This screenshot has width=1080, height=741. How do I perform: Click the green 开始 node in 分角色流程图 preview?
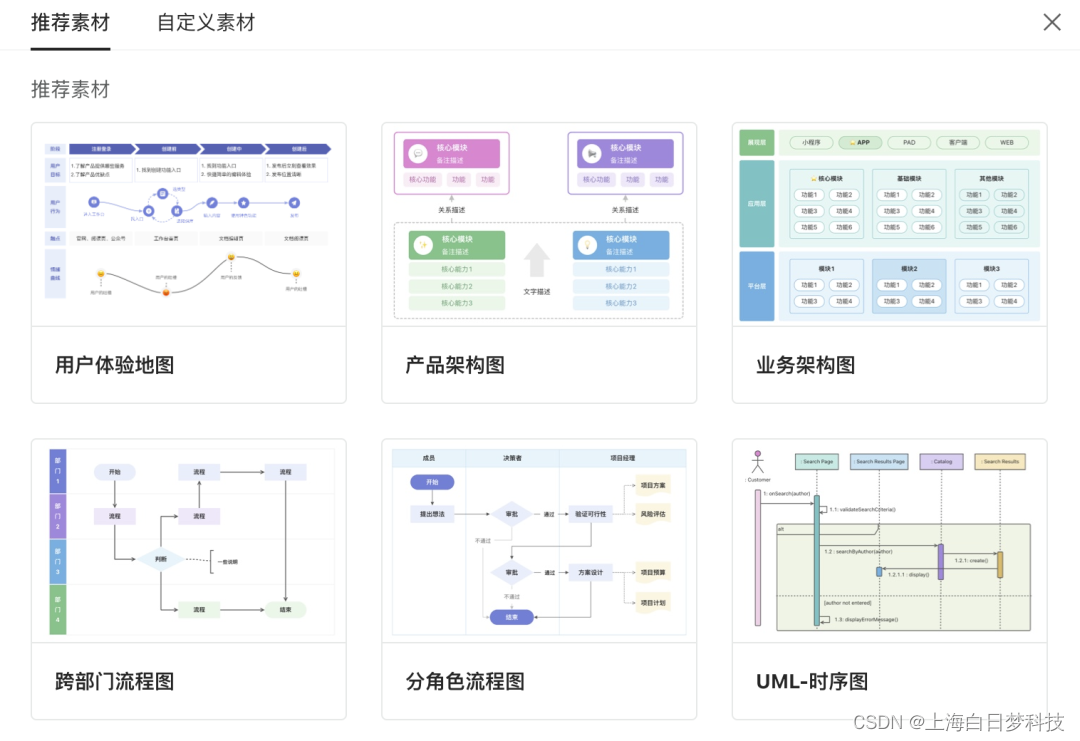(x=433, y=482)
